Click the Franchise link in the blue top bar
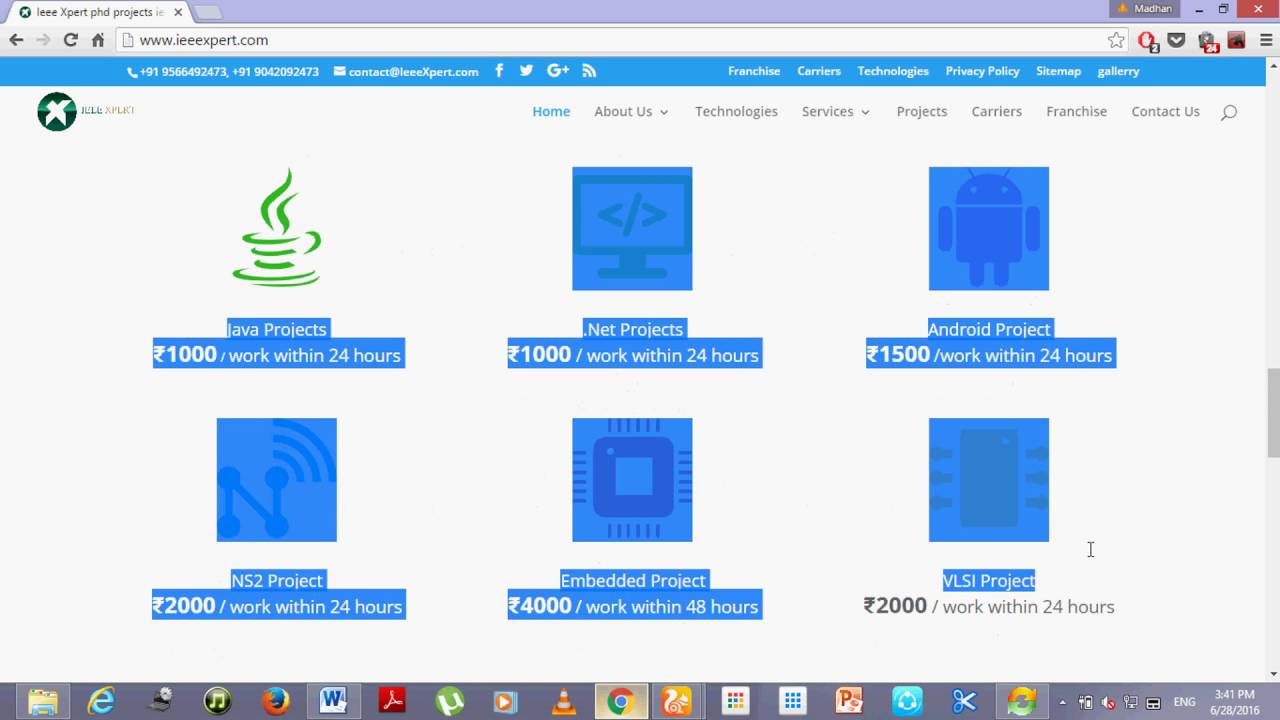The image size is (1280, 720). (754, 71)
